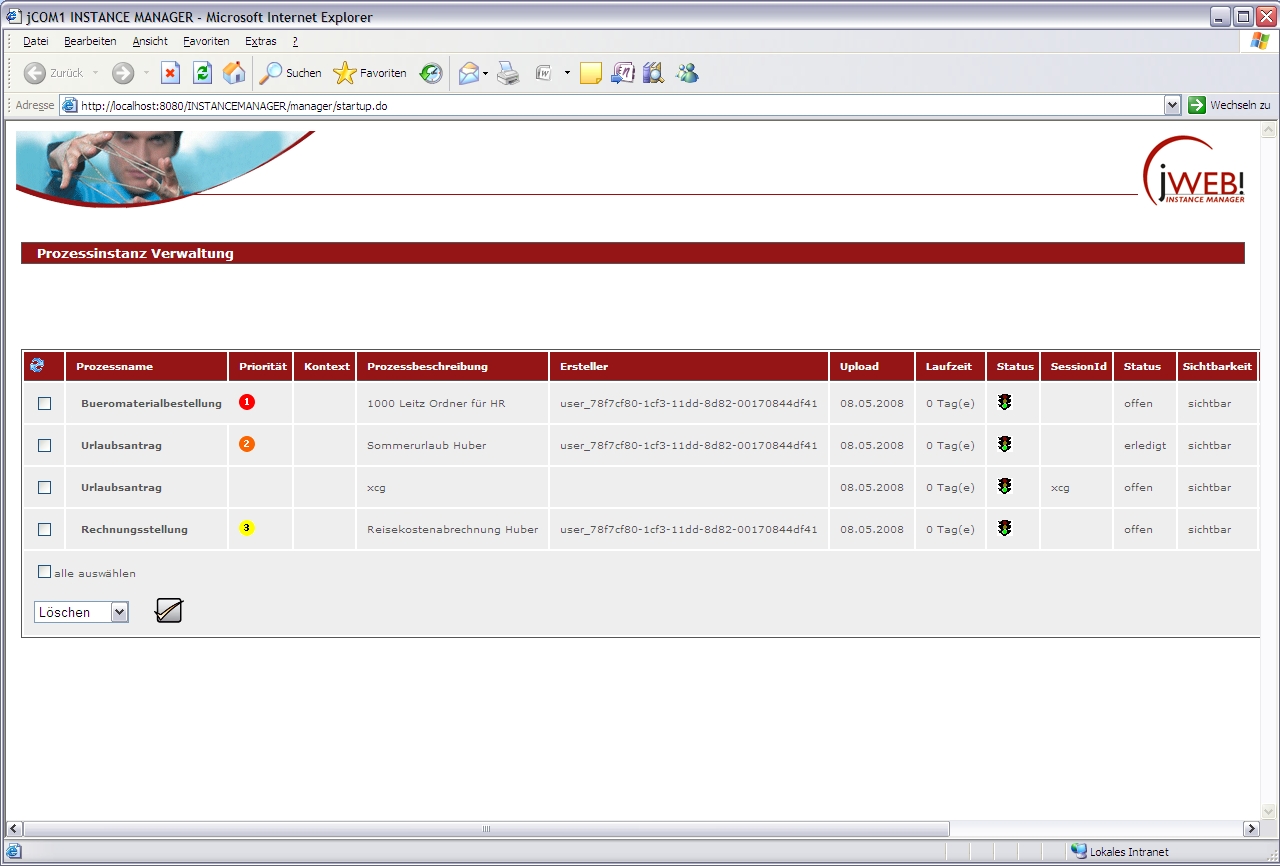The width and height of the screenshot is (1280, 866).
Task: Click the browser Home toolbar icon
Action: [234, 73]
